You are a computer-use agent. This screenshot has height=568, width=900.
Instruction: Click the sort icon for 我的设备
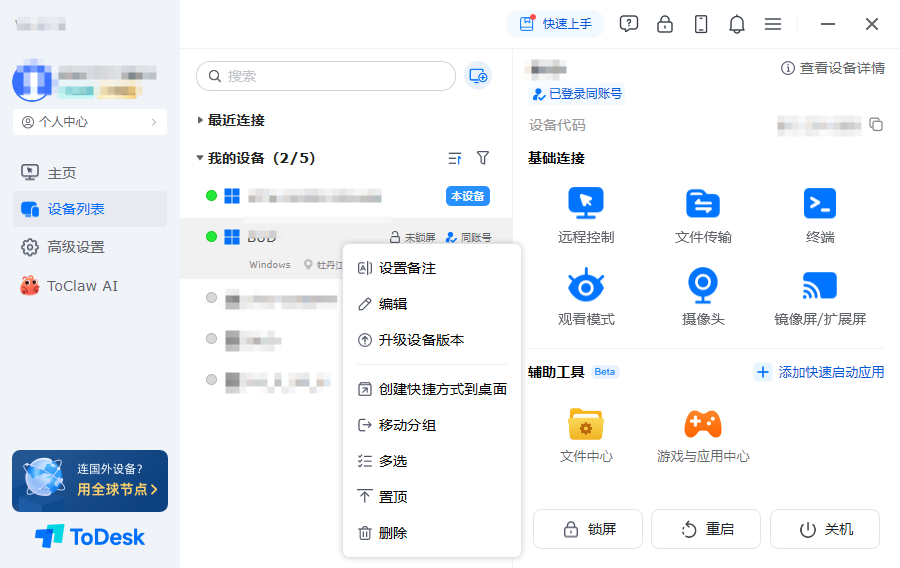tap(455, 158)
